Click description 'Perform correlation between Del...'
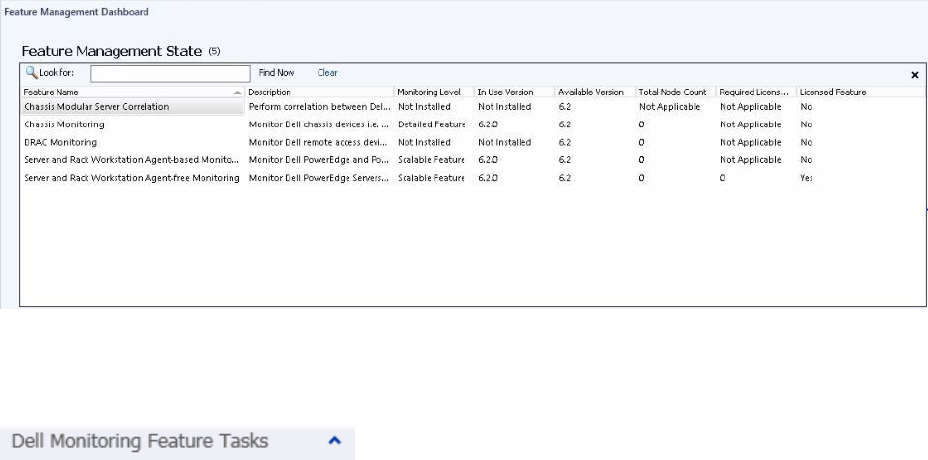This screenshot has width=928, height=460. pos(320,107)
